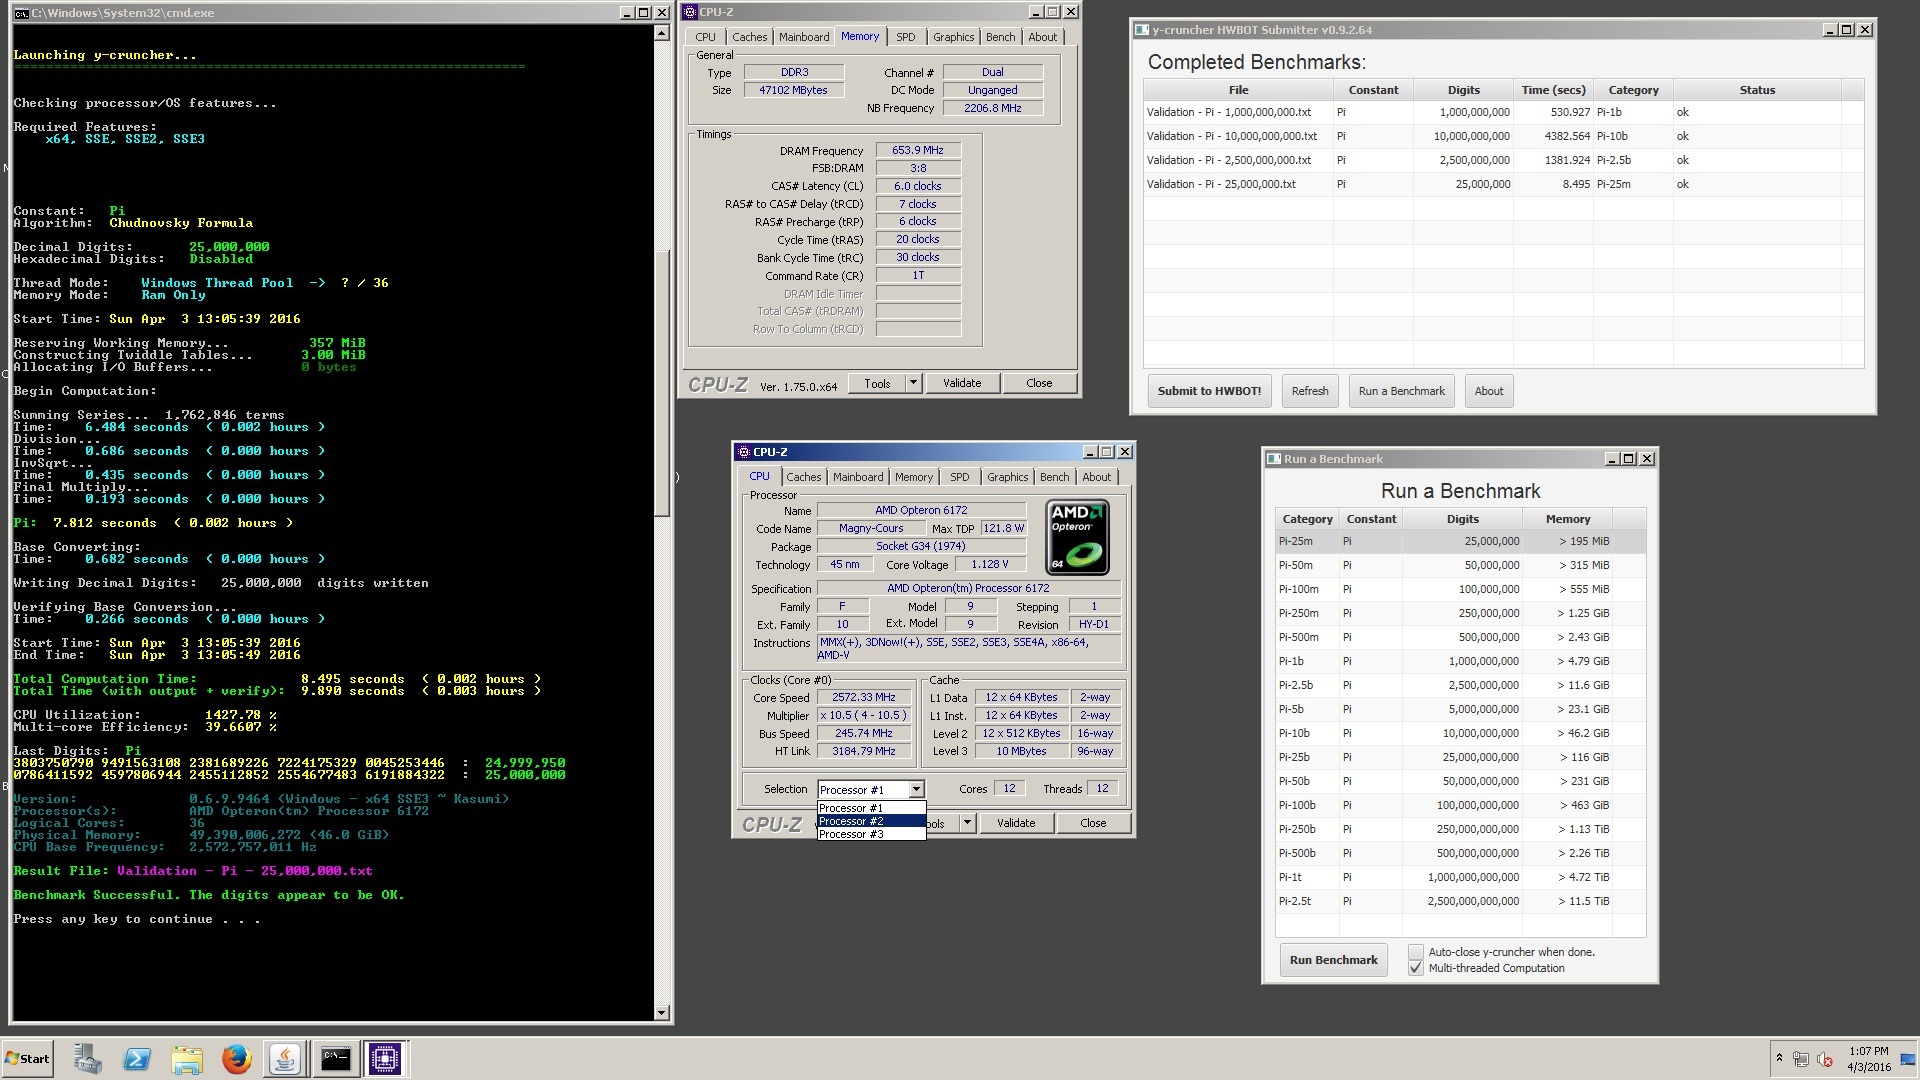The width and height of the screenshot is (1920, 1080).
Task: Launch Windows PowerShell from the taskbar
Action: pyautogui.click(x=137, y=1059)
